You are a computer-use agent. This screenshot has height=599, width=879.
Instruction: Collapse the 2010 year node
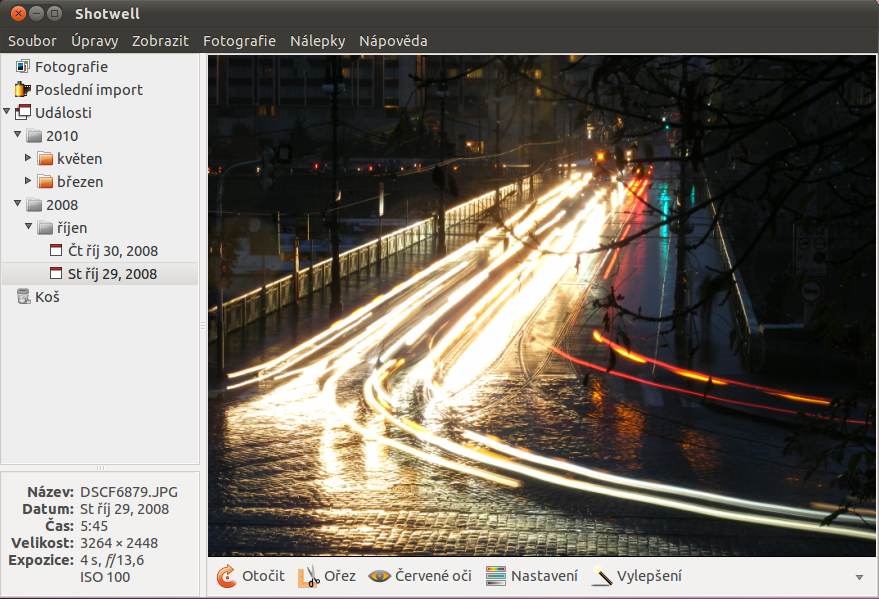pyautogui.click(x=17, y=134)
